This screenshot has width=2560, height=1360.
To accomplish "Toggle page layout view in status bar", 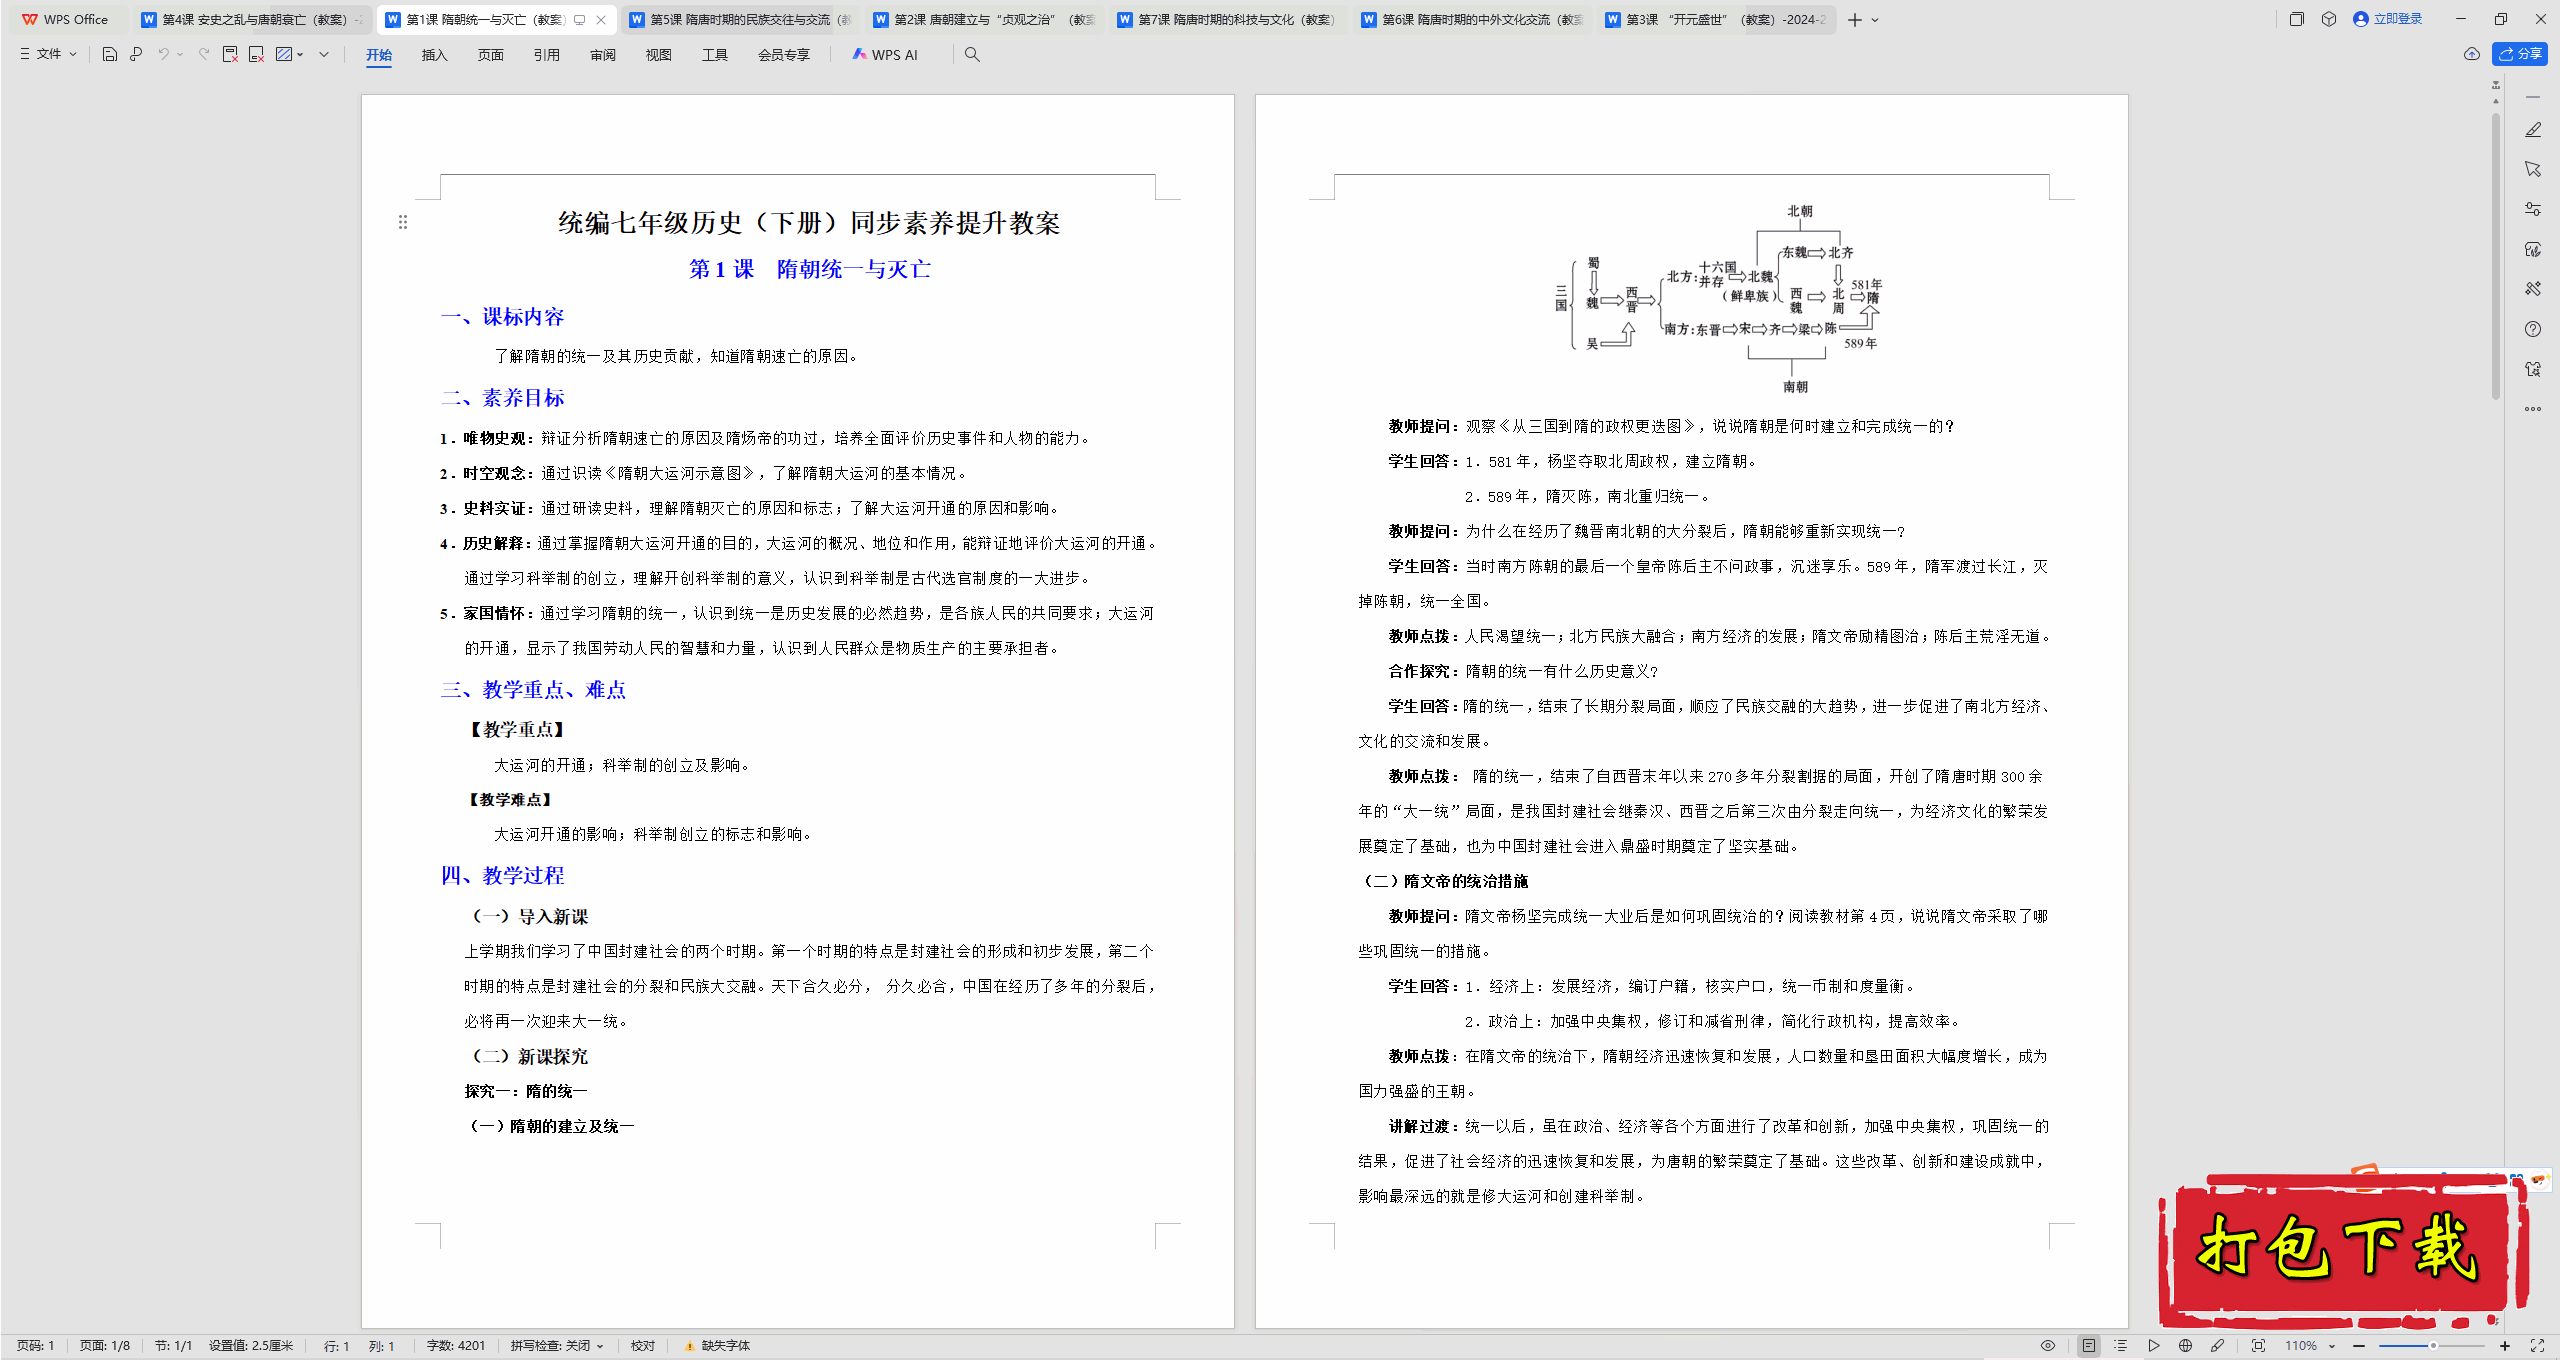I will tap(2089, 1346).
